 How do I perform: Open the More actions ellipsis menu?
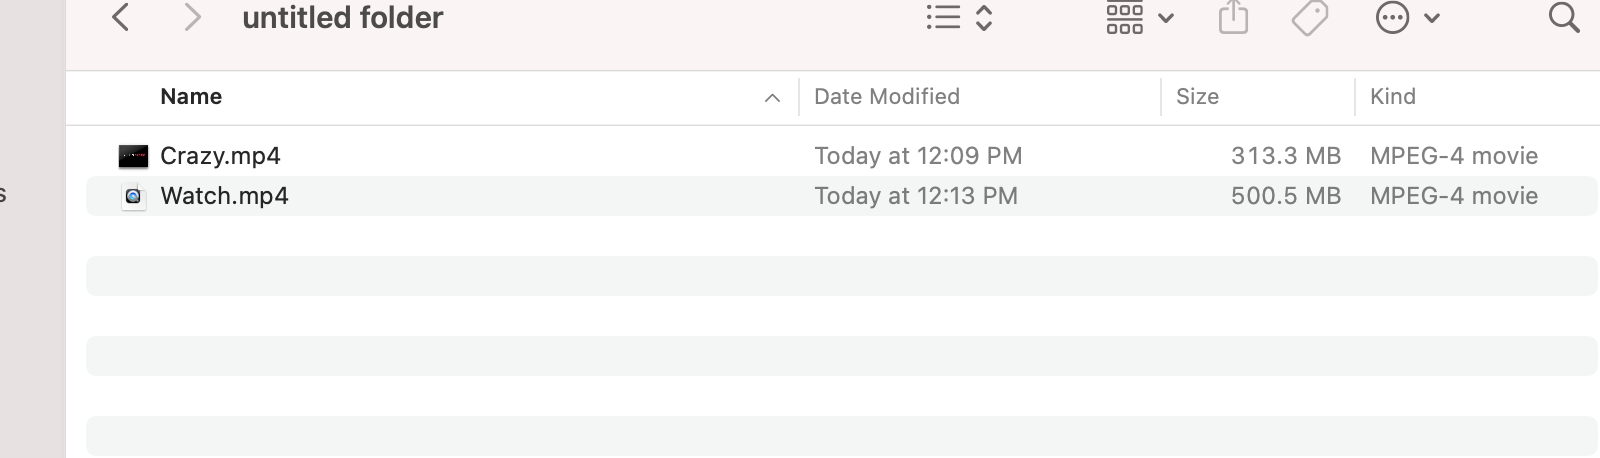point(1407,17)
